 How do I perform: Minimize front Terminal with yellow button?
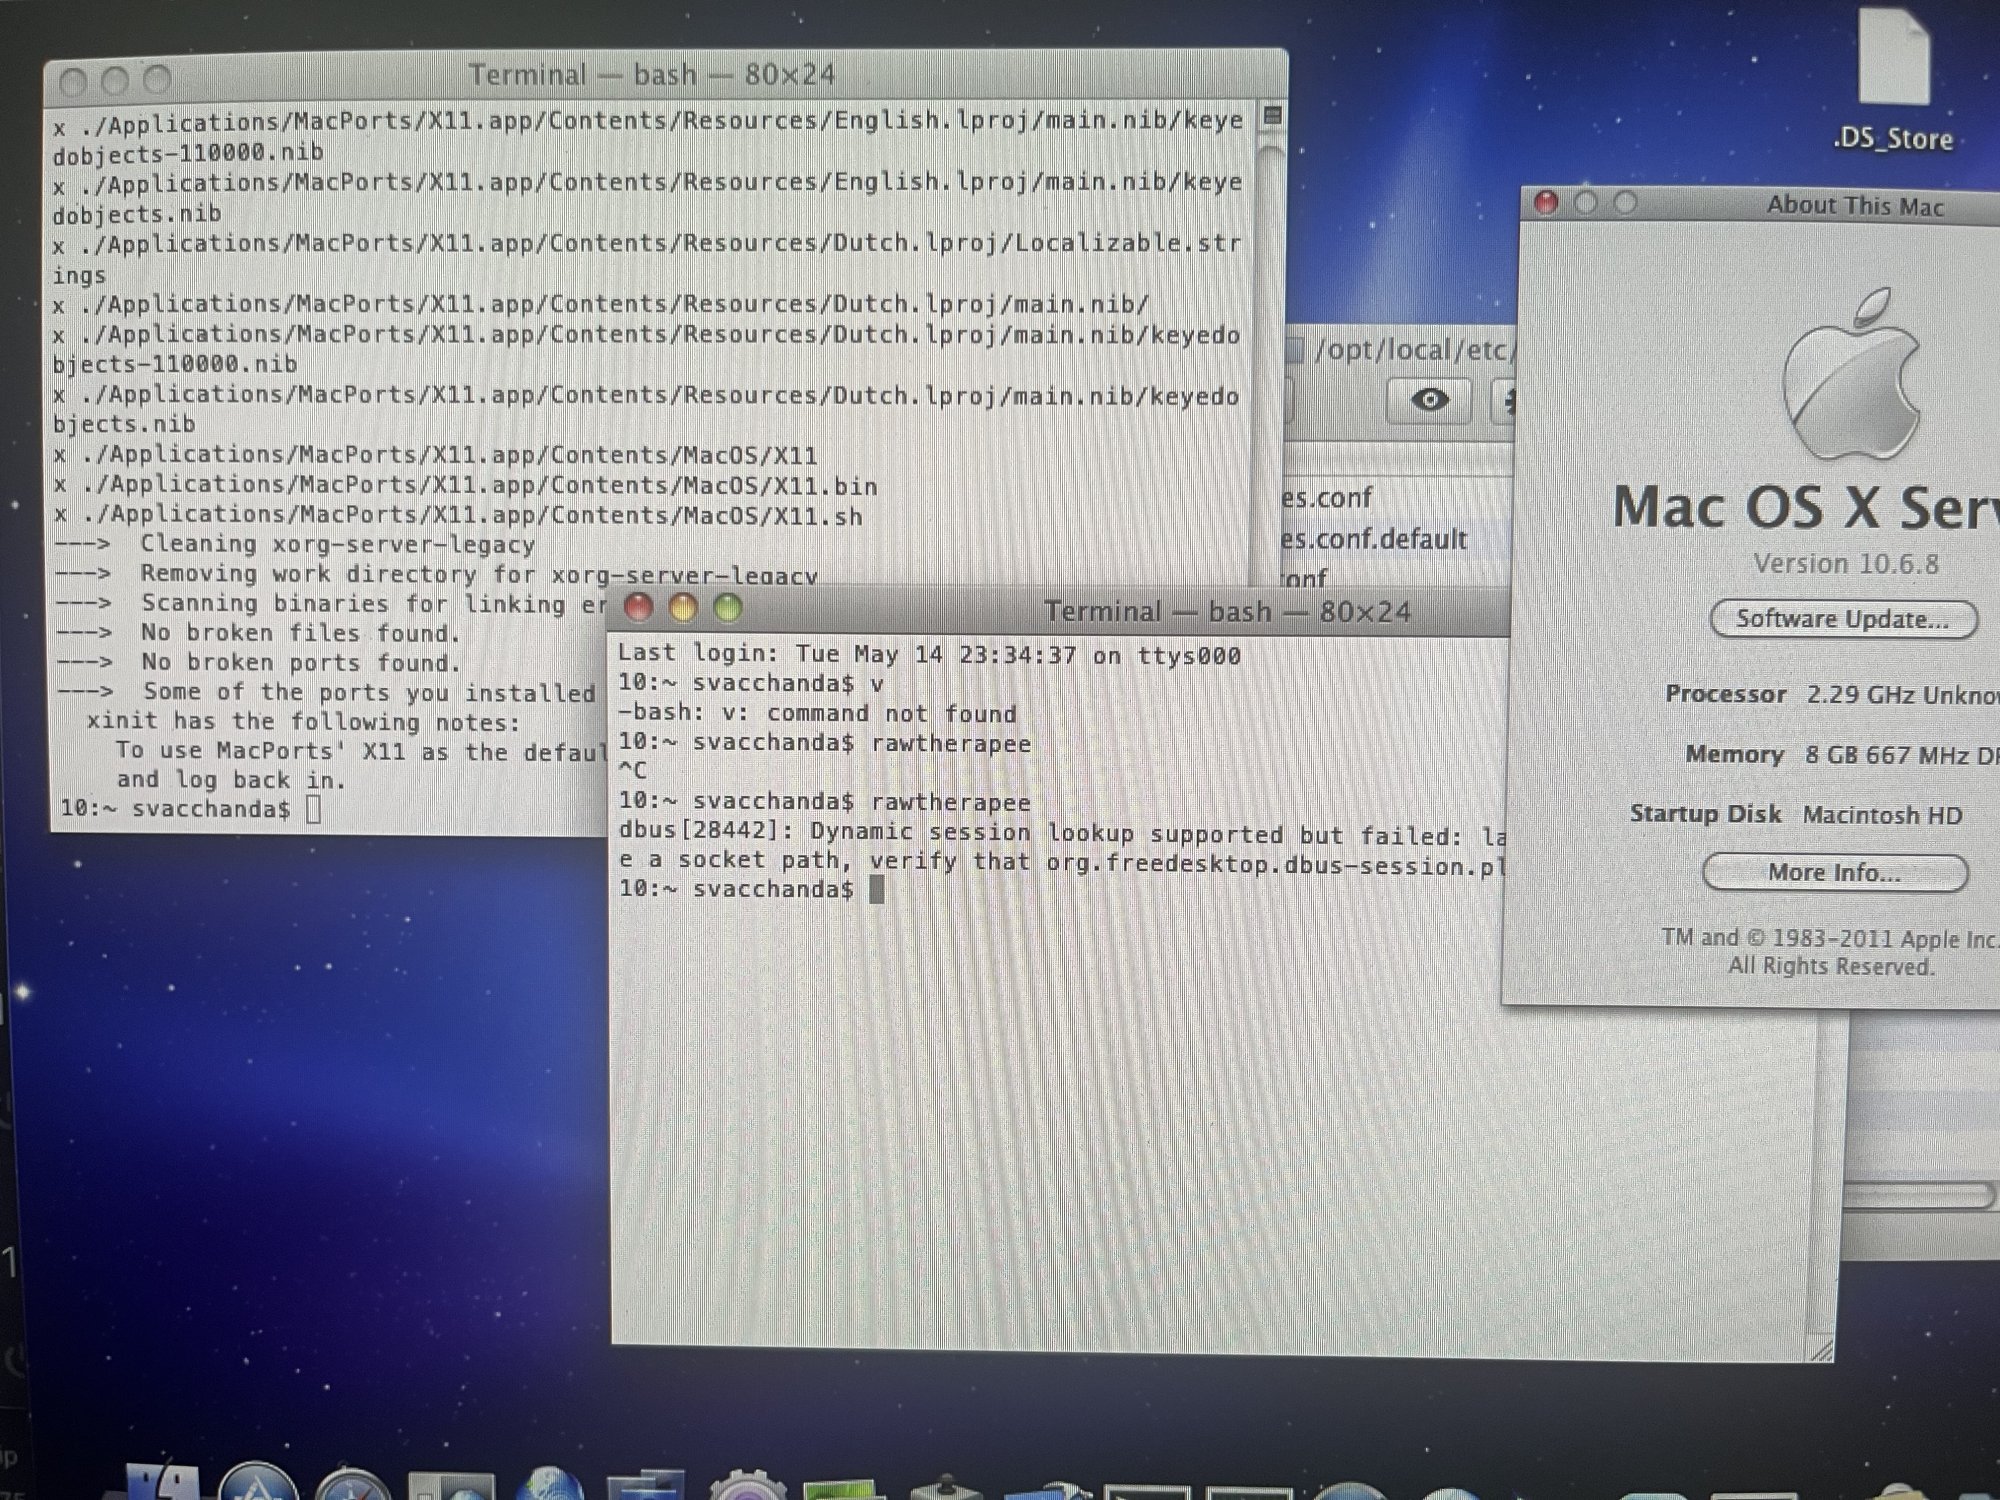(682, 608)
